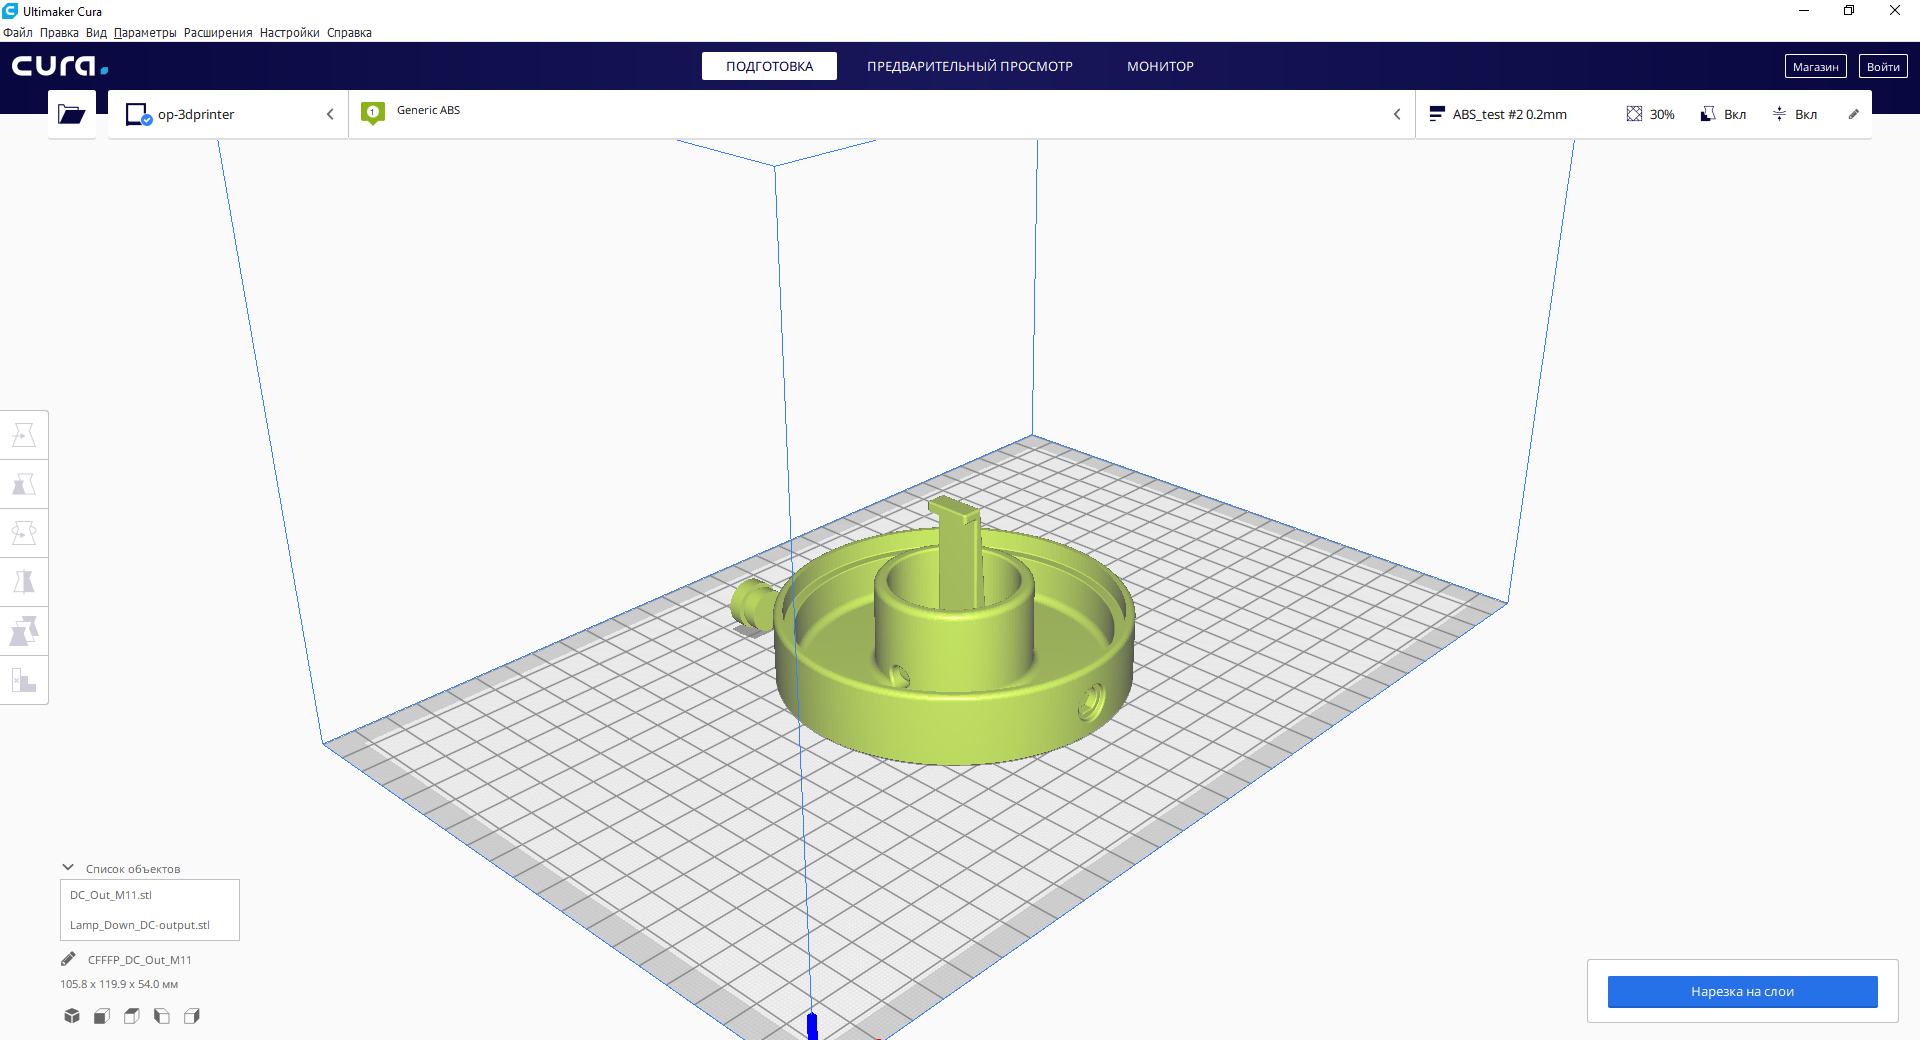
Task: Toggle support setting showing Вкл
Action: pos(1723,114)
